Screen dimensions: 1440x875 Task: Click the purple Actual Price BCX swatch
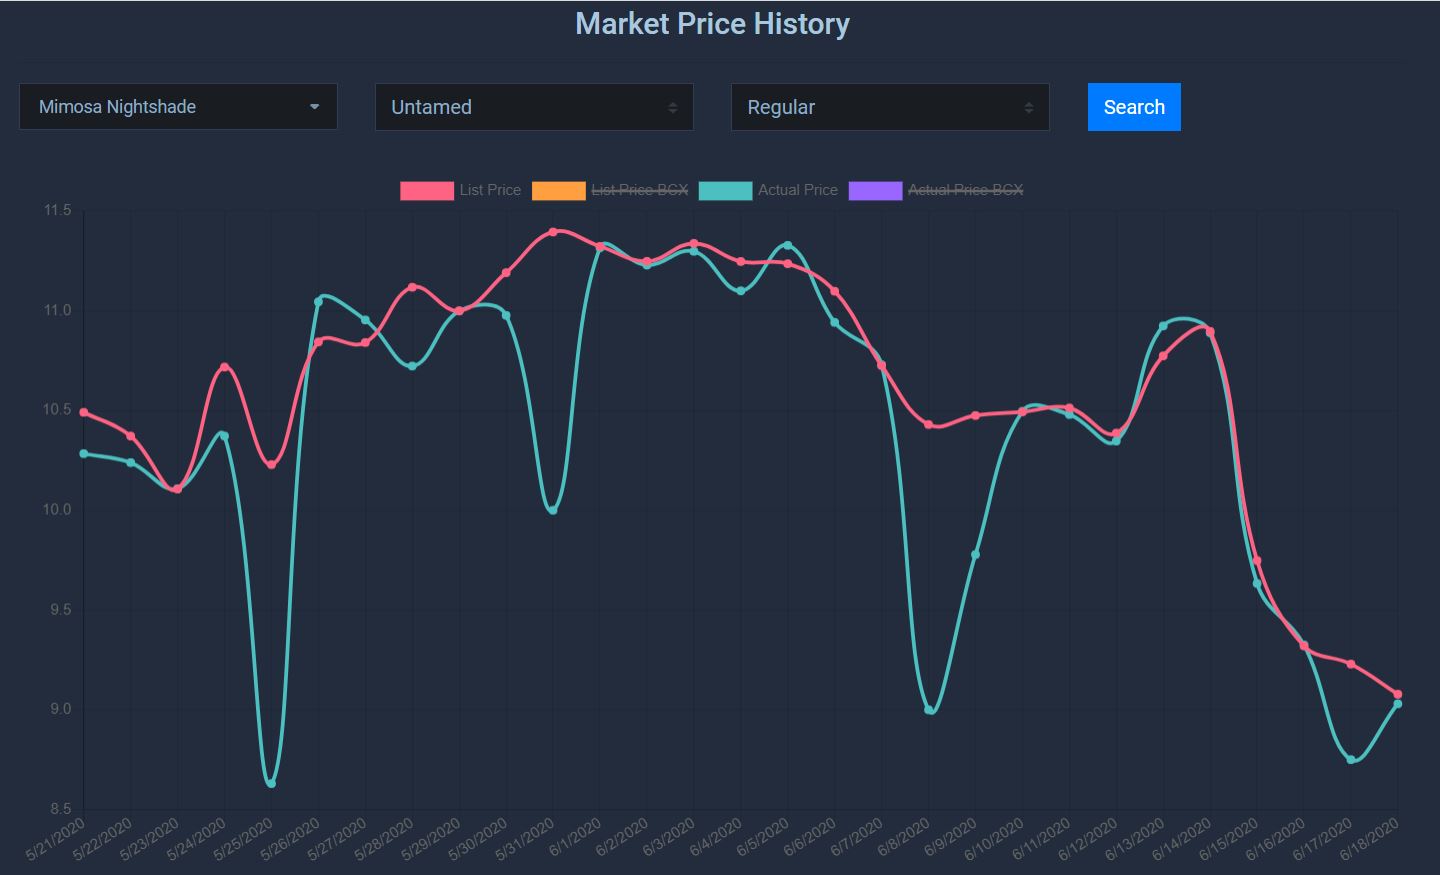(x=875, y=190)
